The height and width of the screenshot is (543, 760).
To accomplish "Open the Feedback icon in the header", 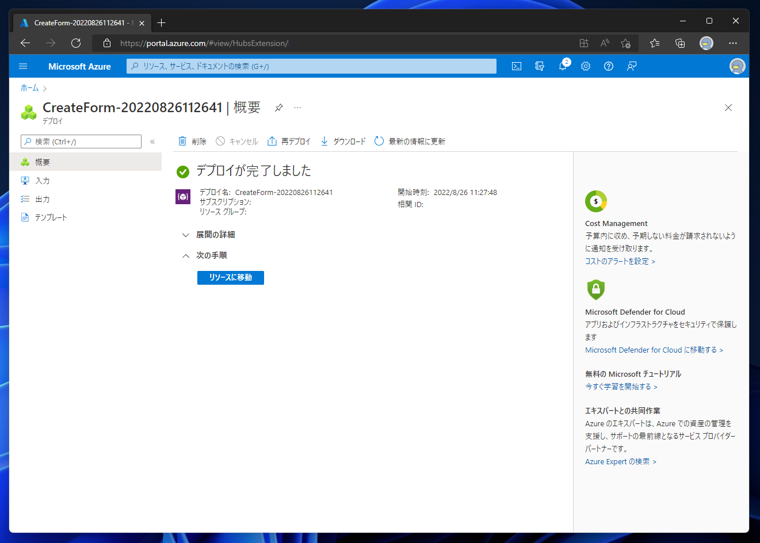I will 632,66.
